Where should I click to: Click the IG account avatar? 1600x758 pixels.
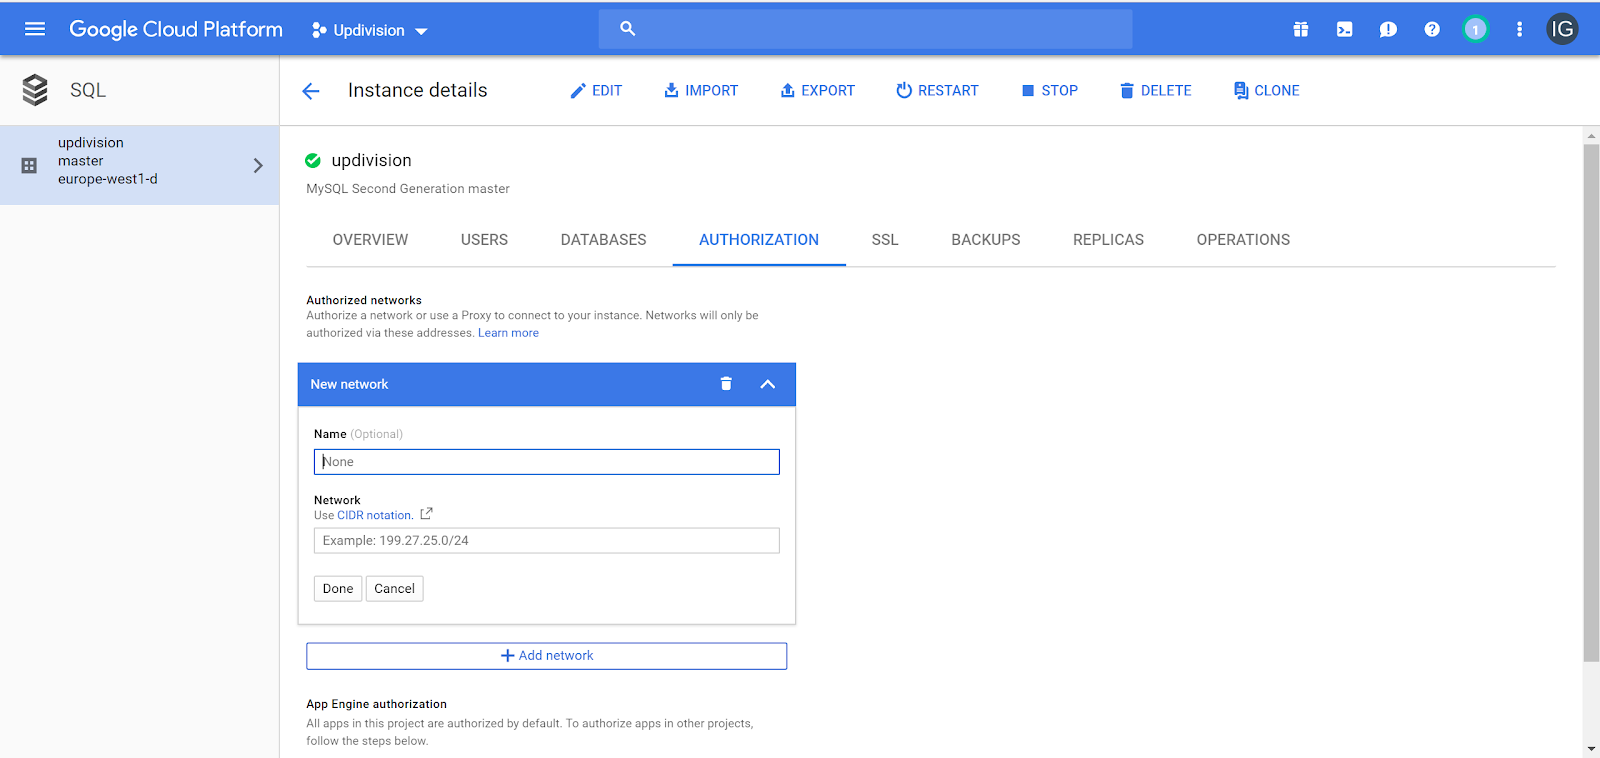1562,29
